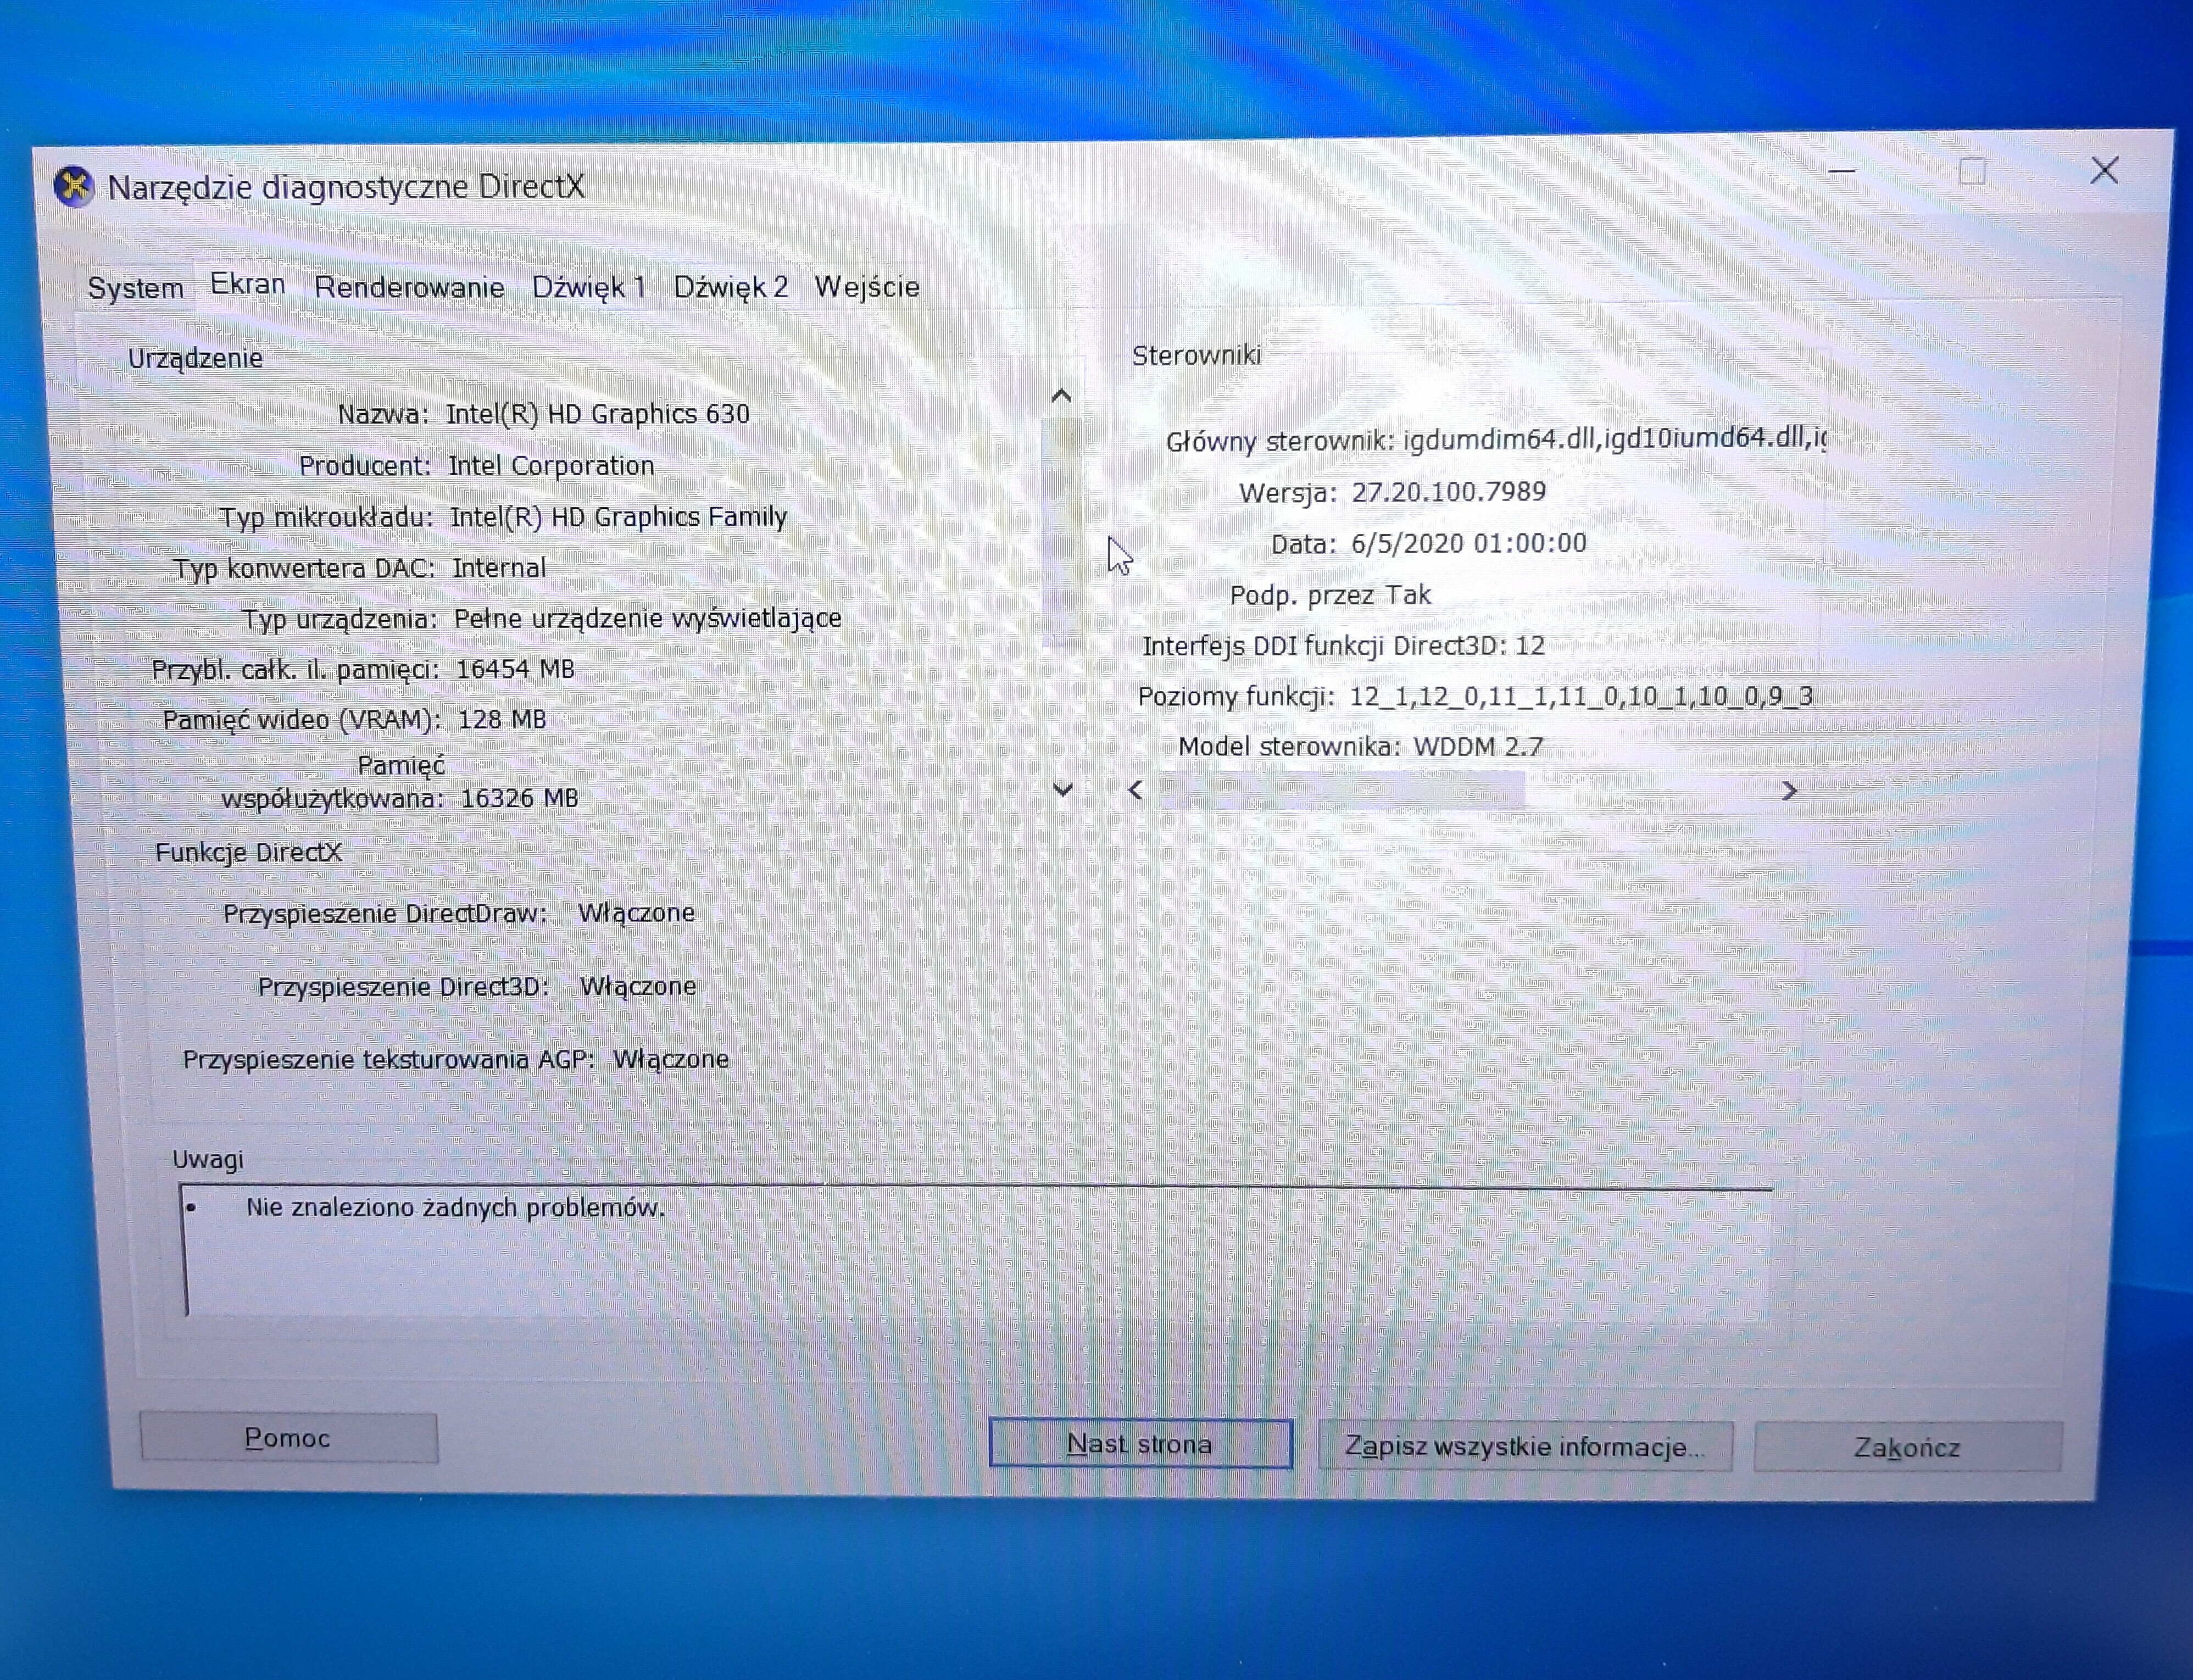Minimize the DirectX diagnostic window
2193x1680 pixels.
tap(1842, 172)
